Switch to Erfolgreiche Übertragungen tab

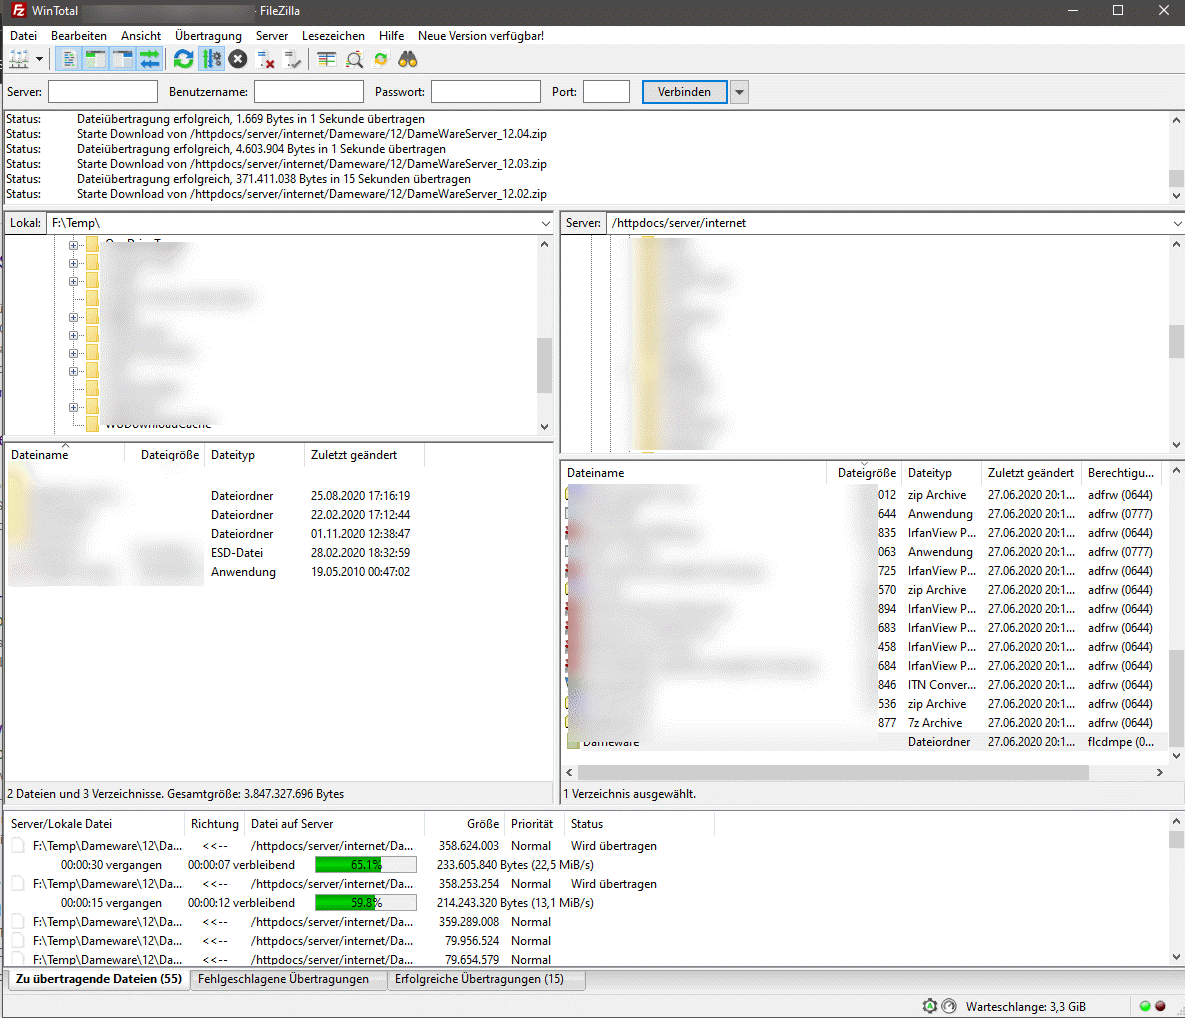point(479,980)
